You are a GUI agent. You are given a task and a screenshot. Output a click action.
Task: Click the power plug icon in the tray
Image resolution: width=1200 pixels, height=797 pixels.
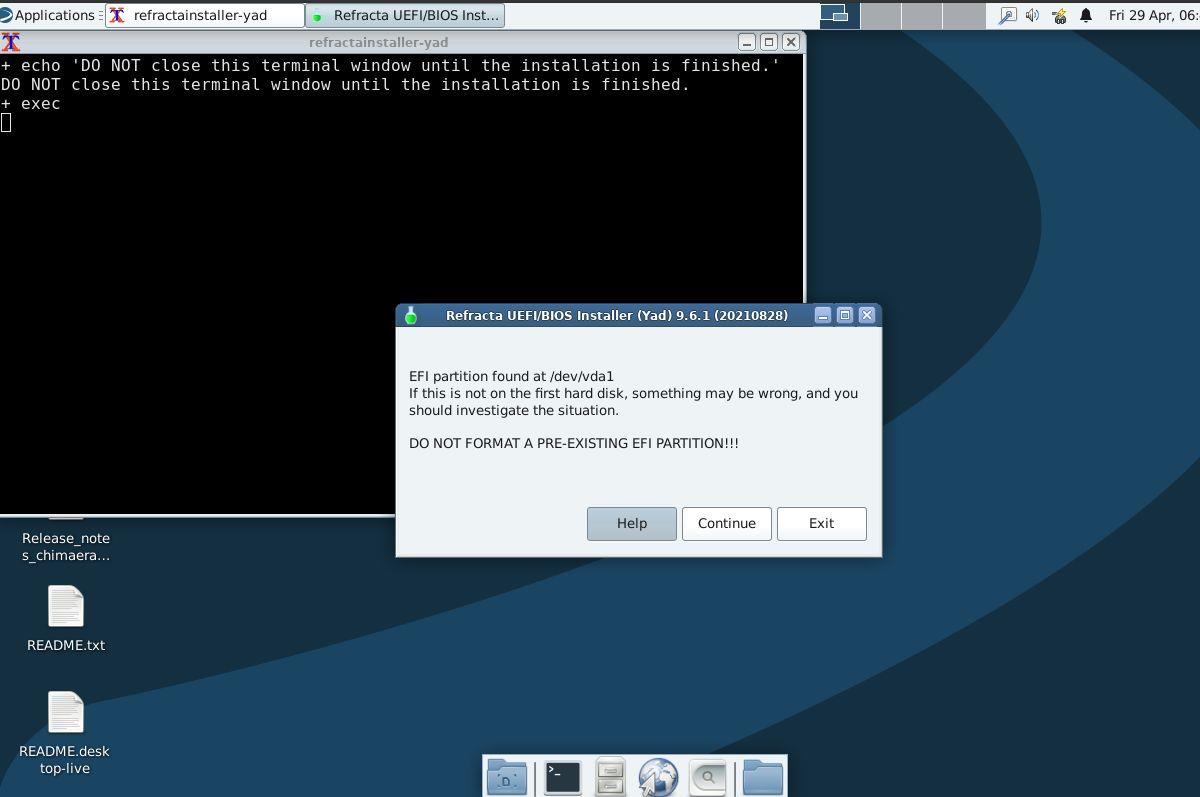tap(1058, 15)
